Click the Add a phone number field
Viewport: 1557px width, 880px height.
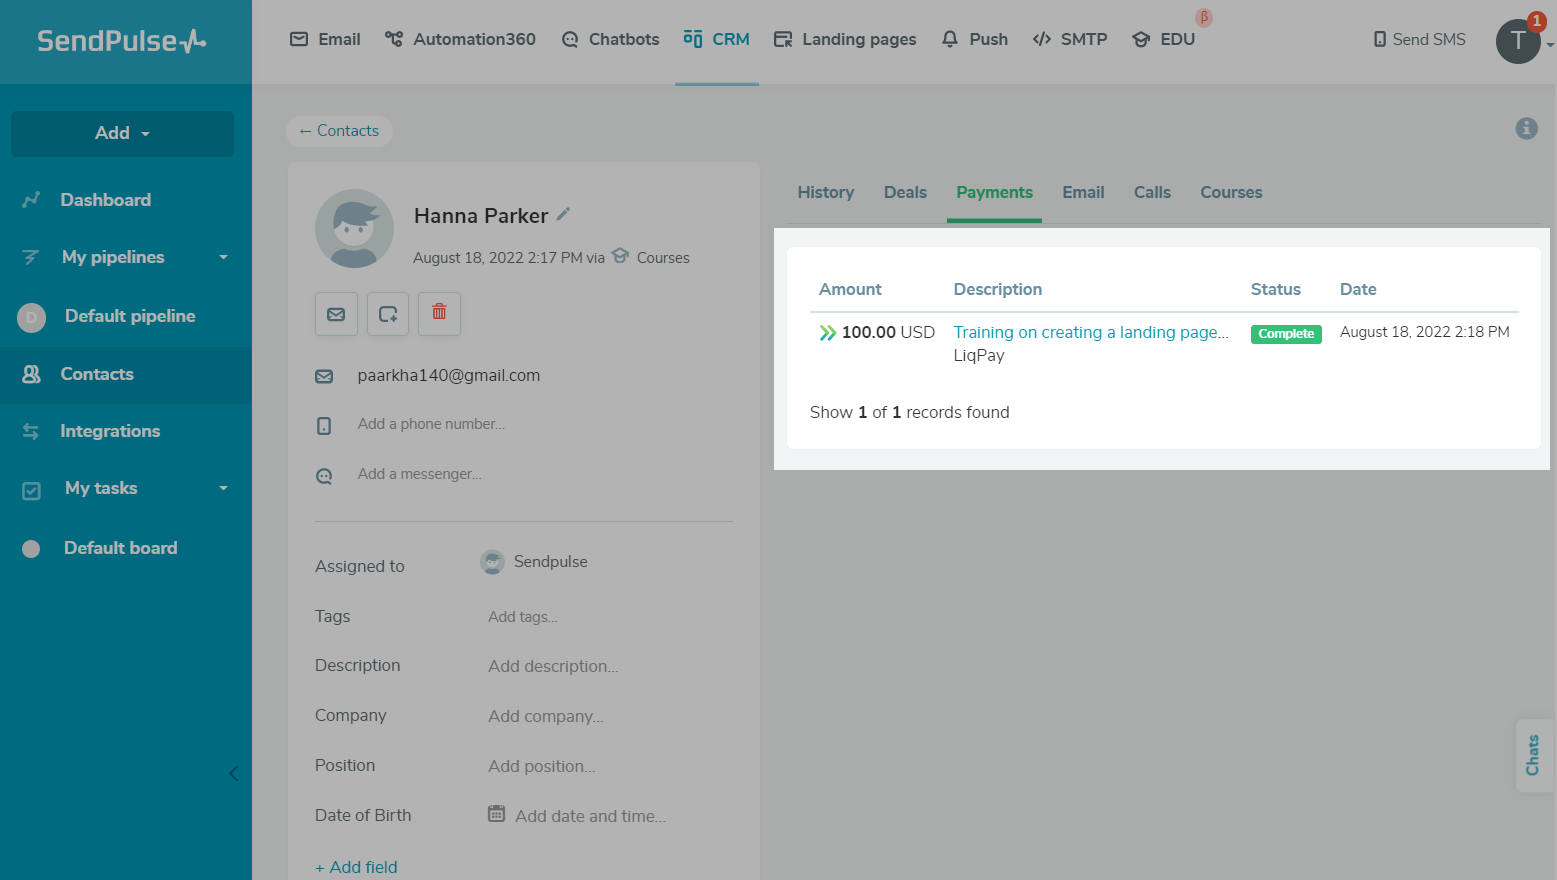point(431,424)
